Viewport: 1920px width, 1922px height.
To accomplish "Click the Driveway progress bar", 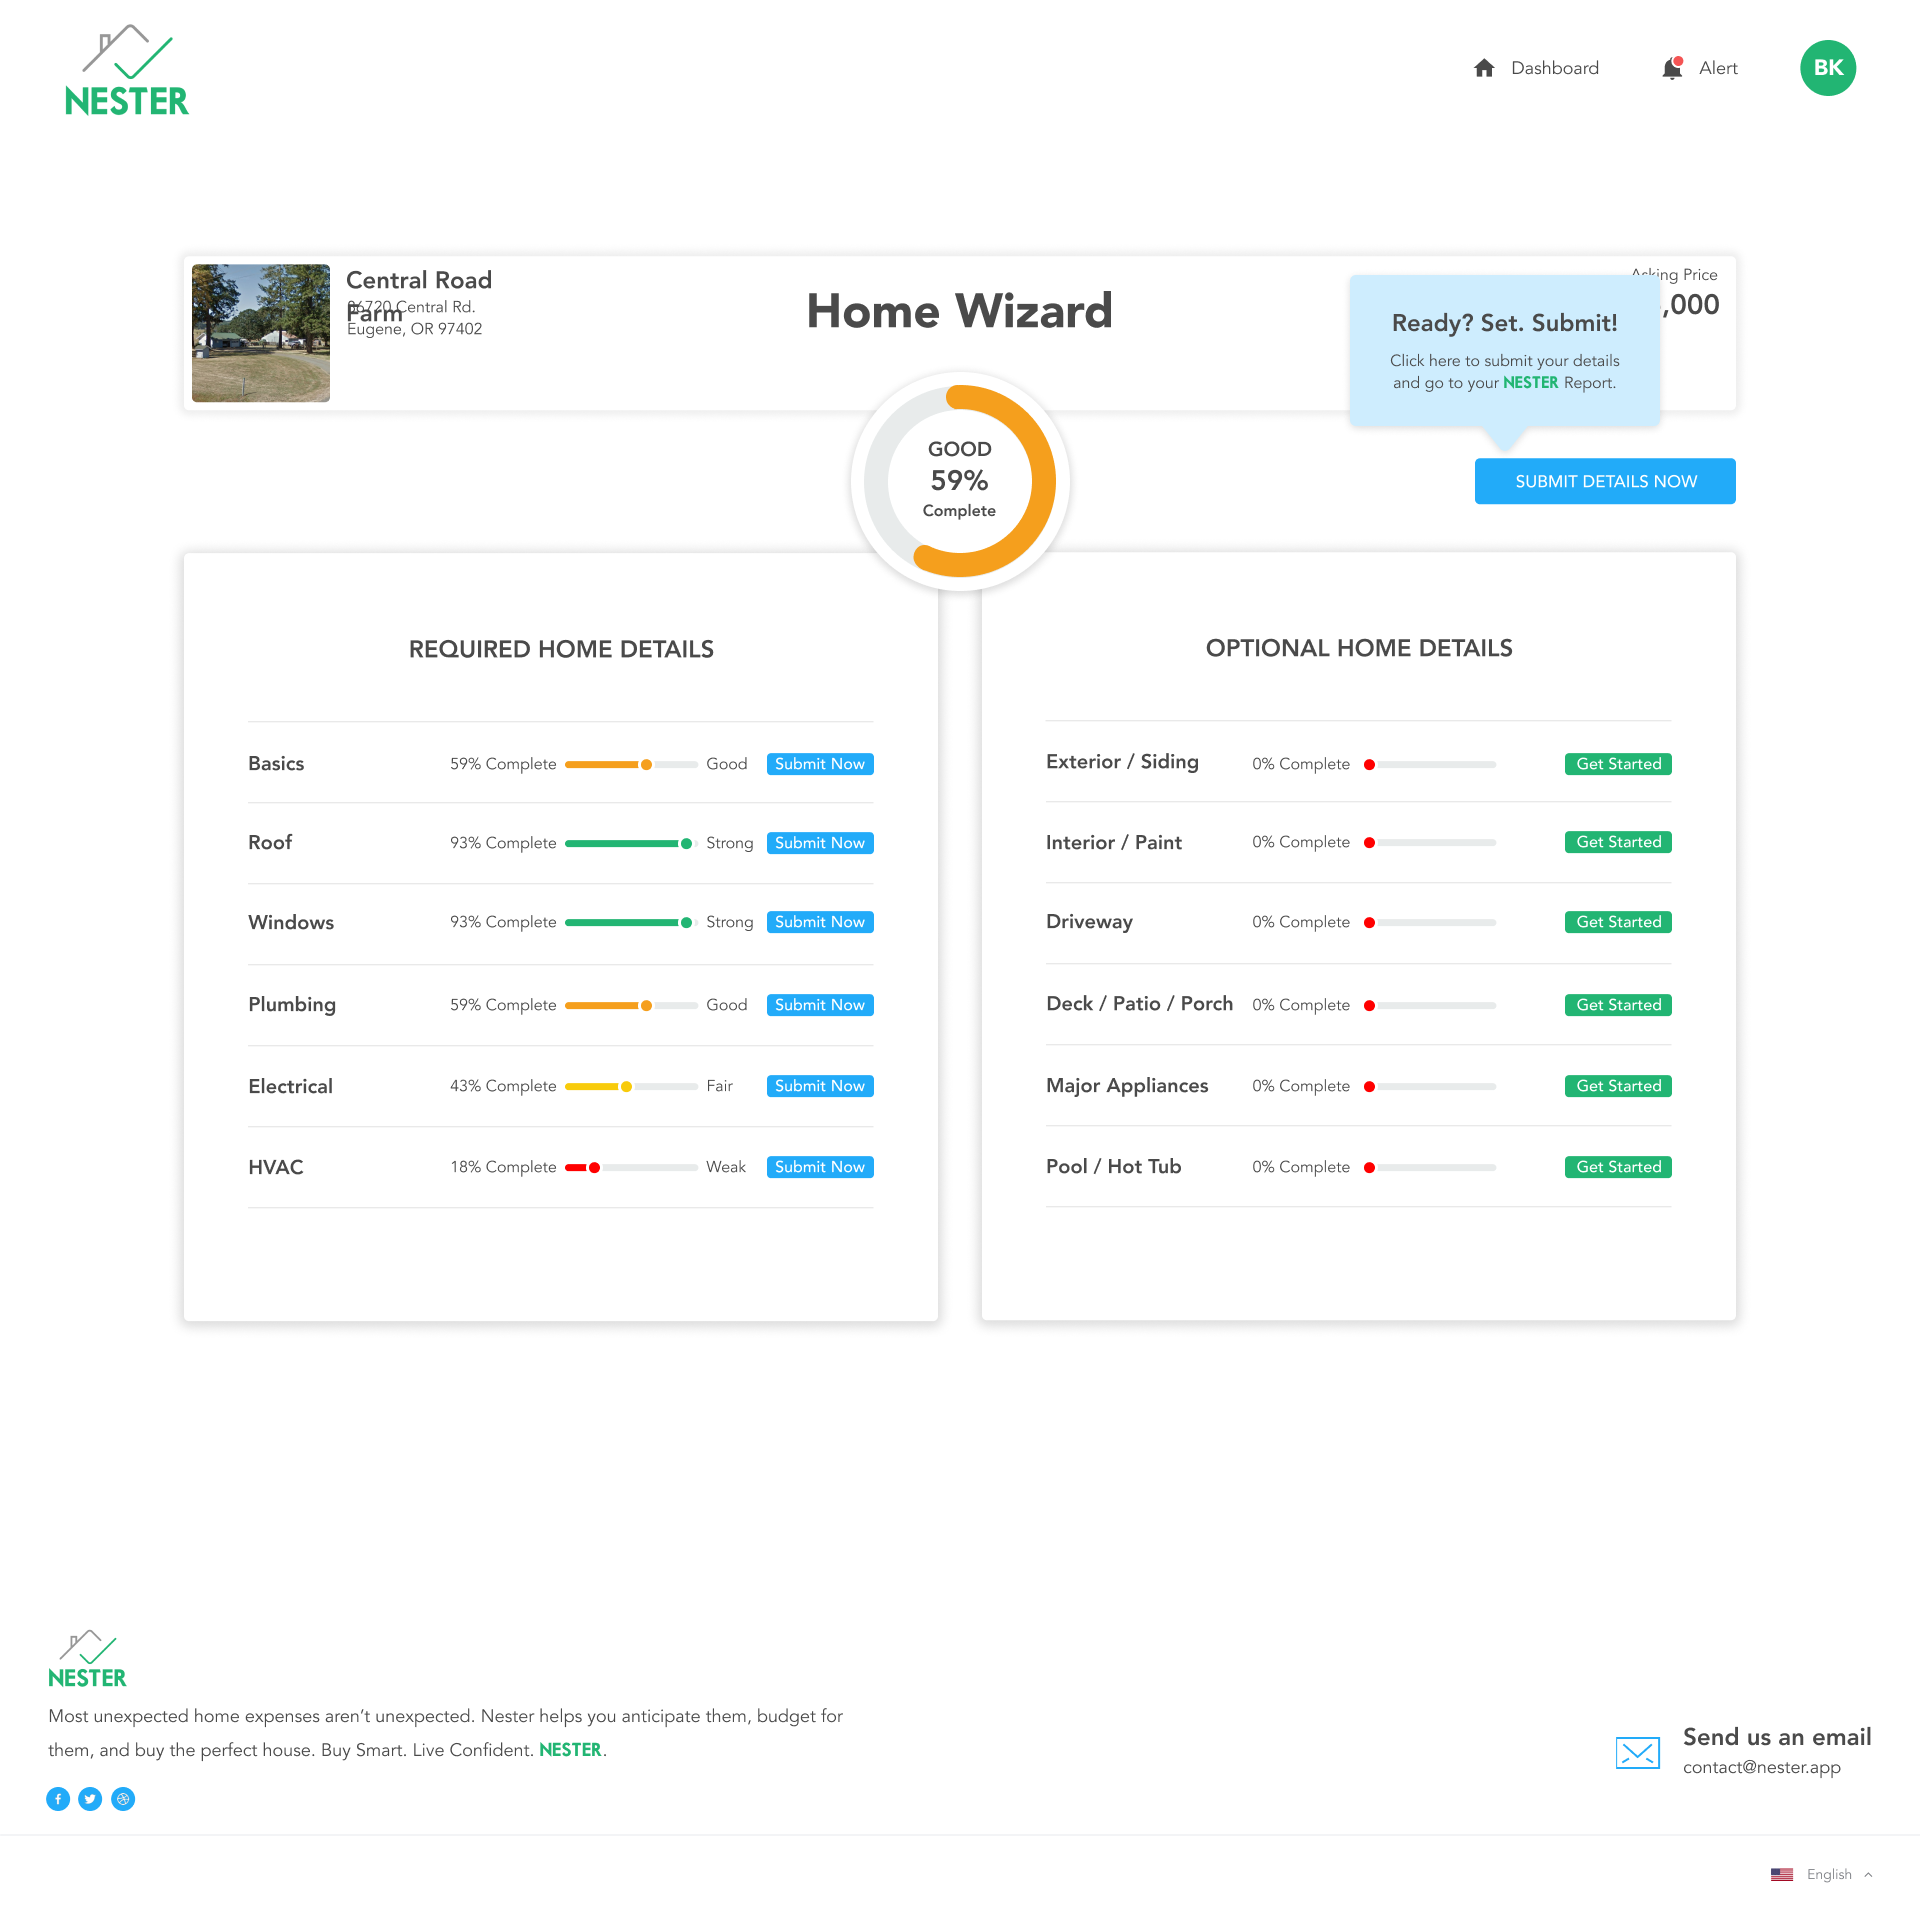I will click(x=1430, y=922).
